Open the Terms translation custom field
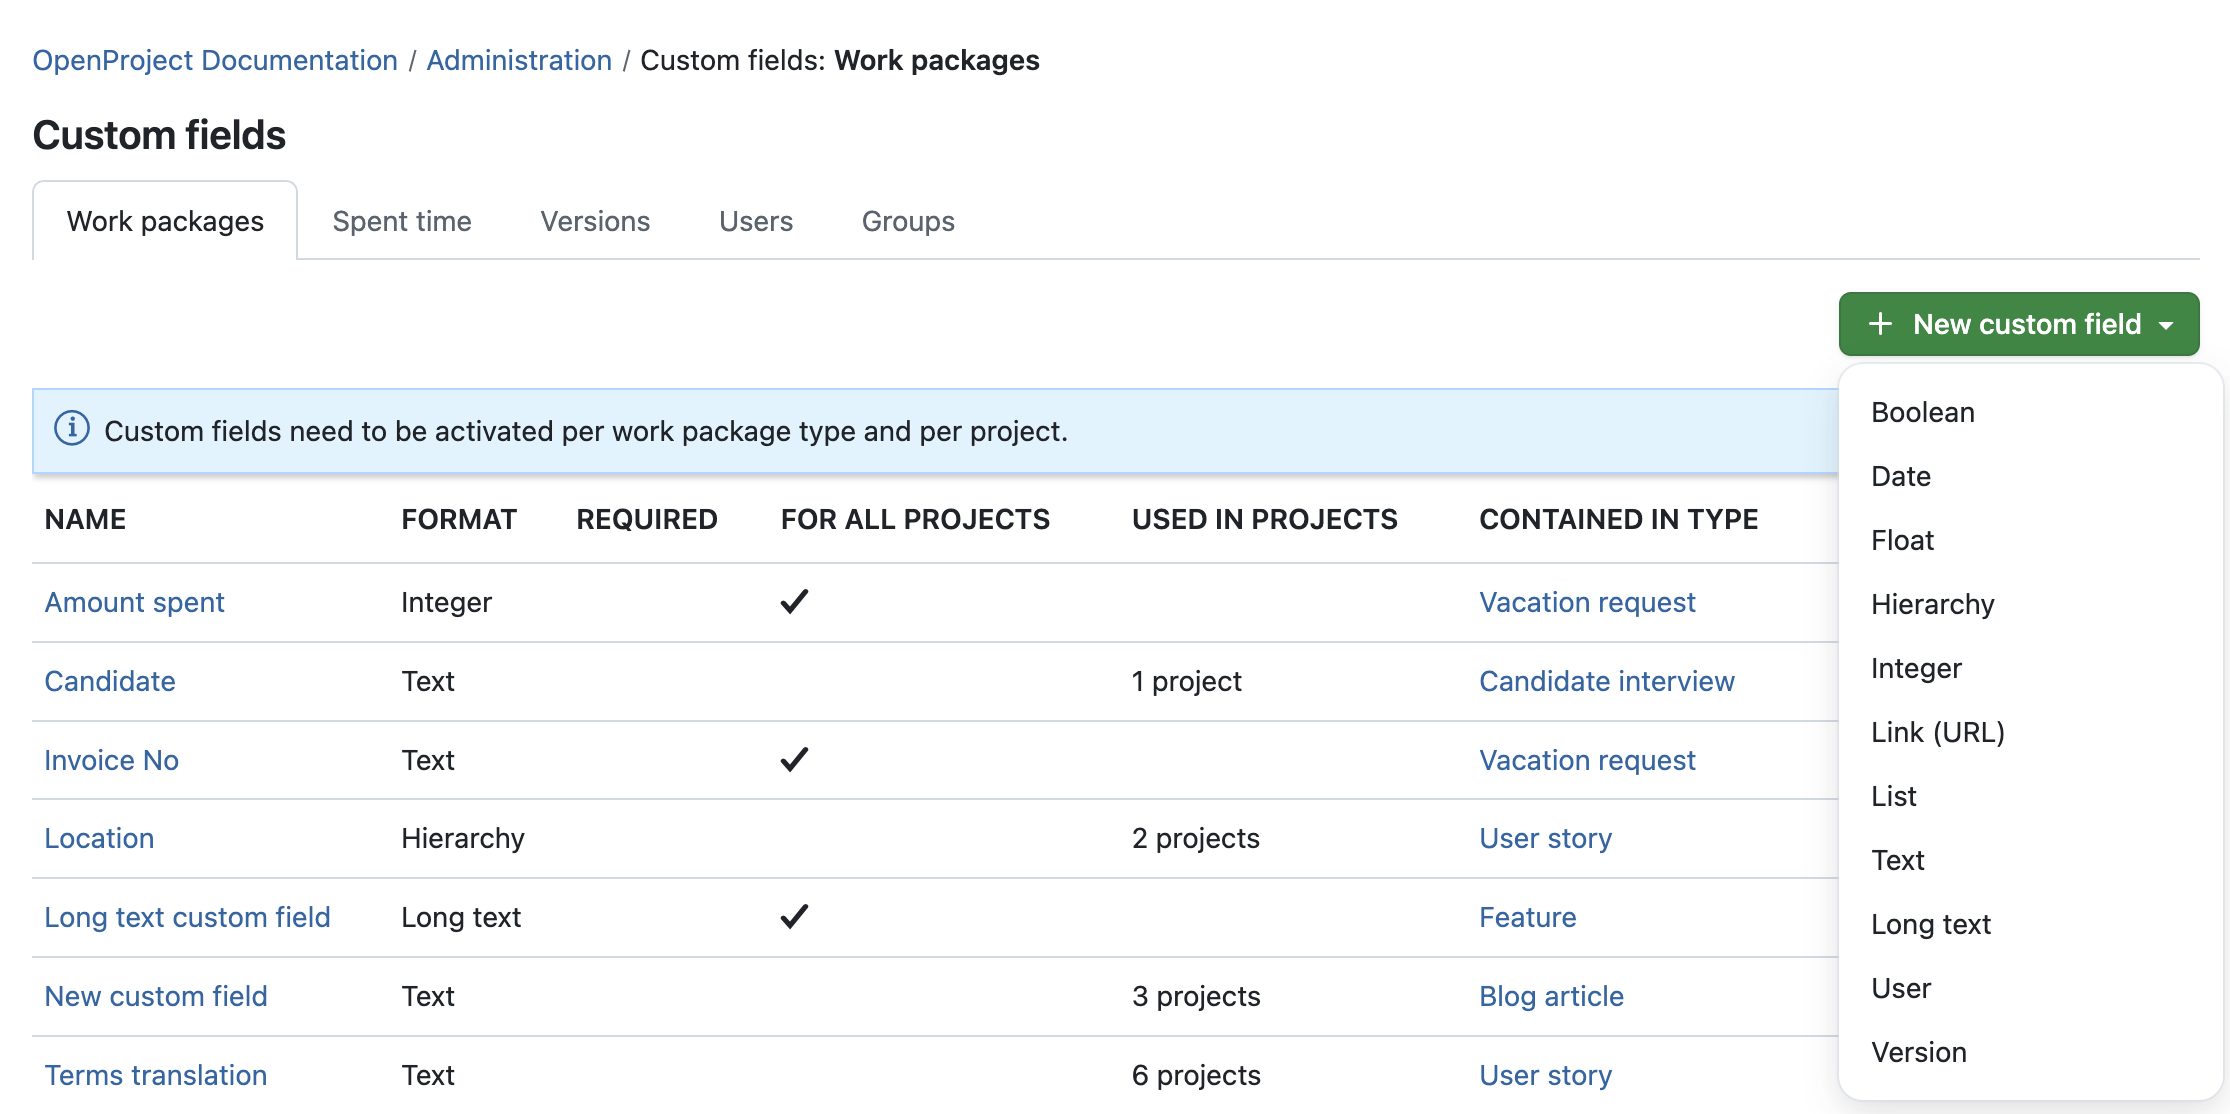 (x=155, y=1075)
